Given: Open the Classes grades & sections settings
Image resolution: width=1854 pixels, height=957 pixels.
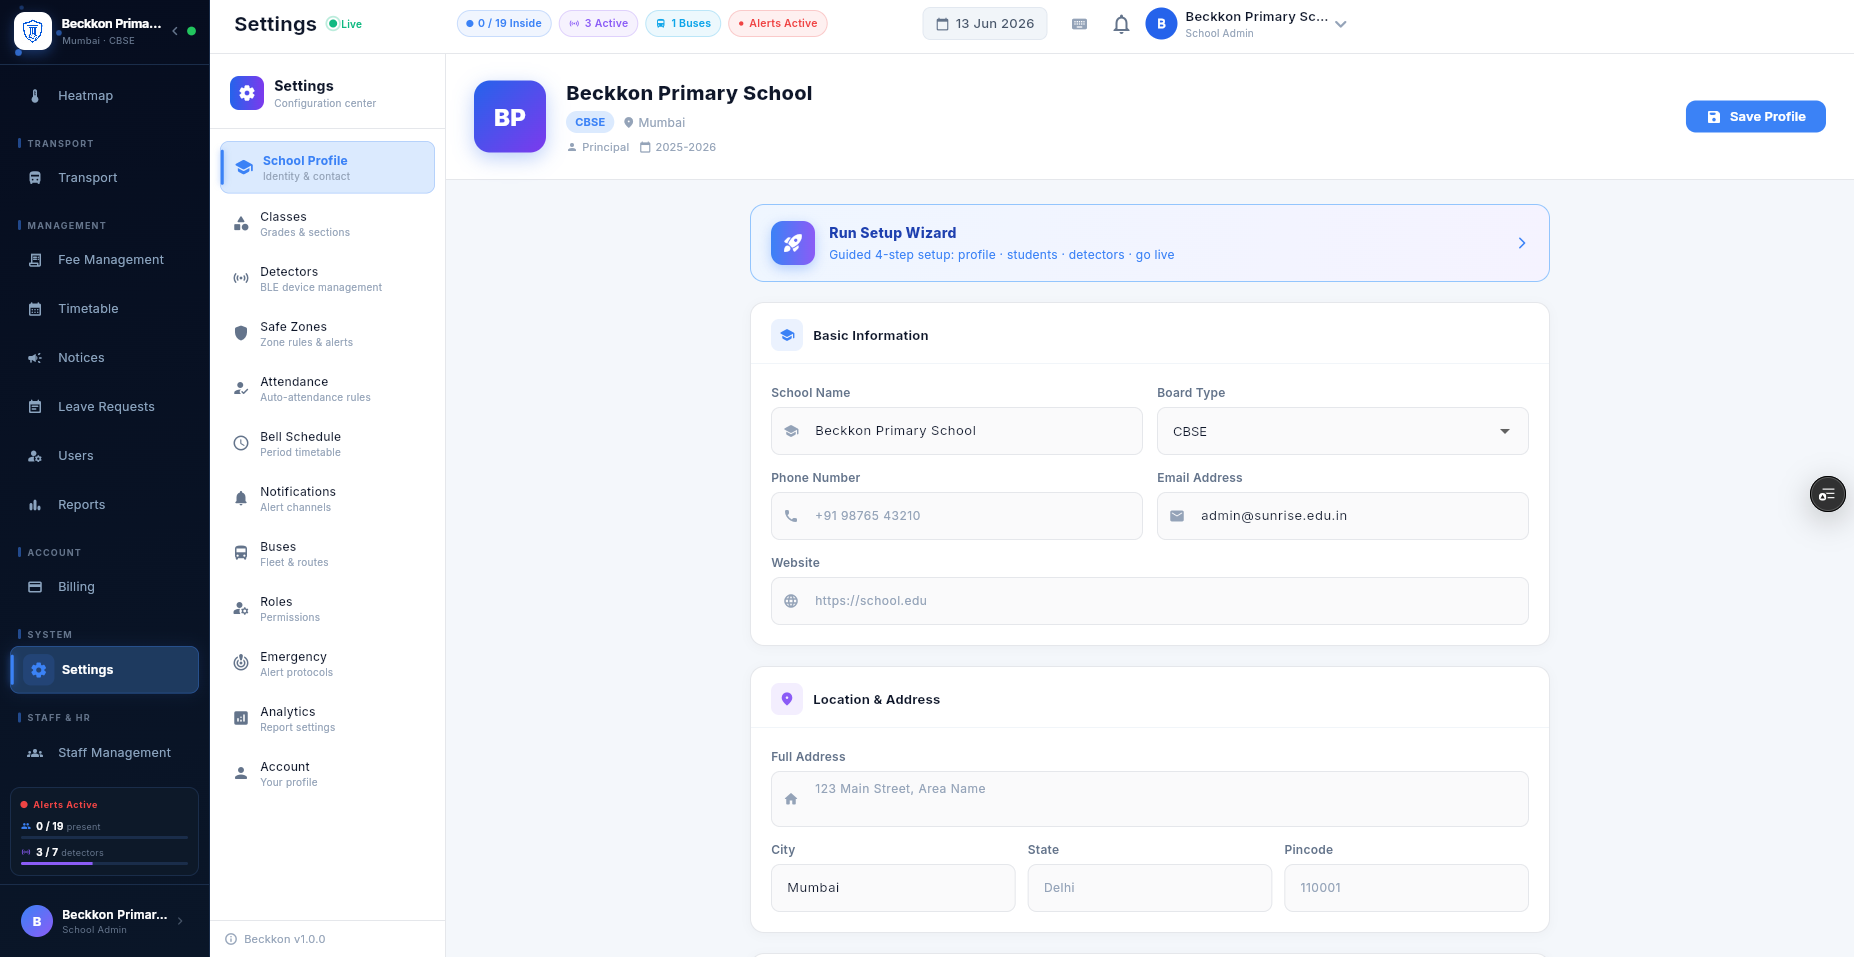Looking at the screenshot, I should [x=328, y=224].
